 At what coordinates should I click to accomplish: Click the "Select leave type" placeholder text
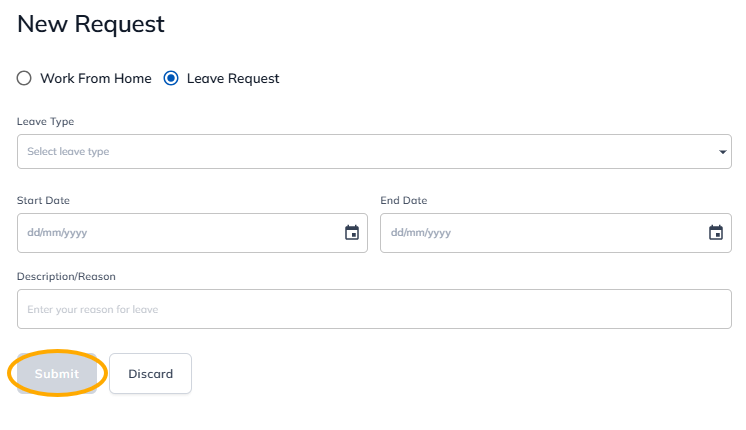pyautogui.click(x=68, y=152)
